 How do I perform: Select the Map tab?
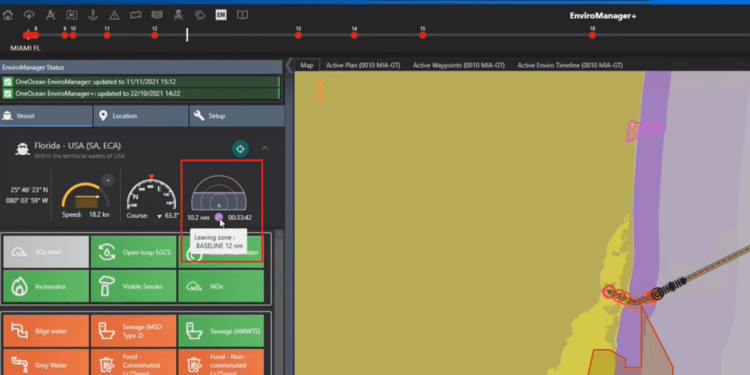click(307, 65)
